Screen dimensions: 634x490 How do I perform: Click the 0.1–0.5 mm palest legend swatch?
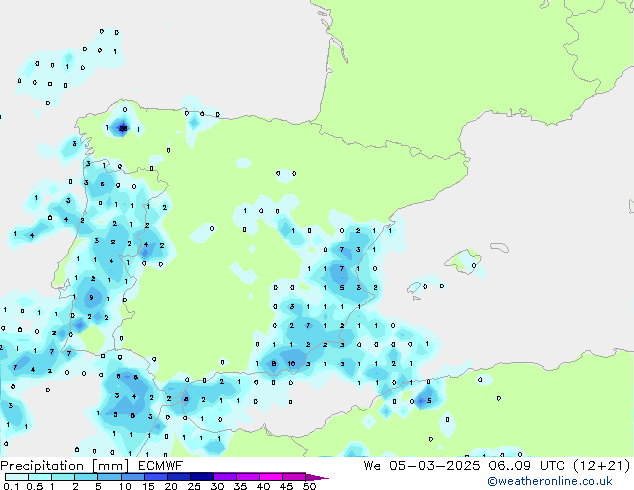click(17, 477)
